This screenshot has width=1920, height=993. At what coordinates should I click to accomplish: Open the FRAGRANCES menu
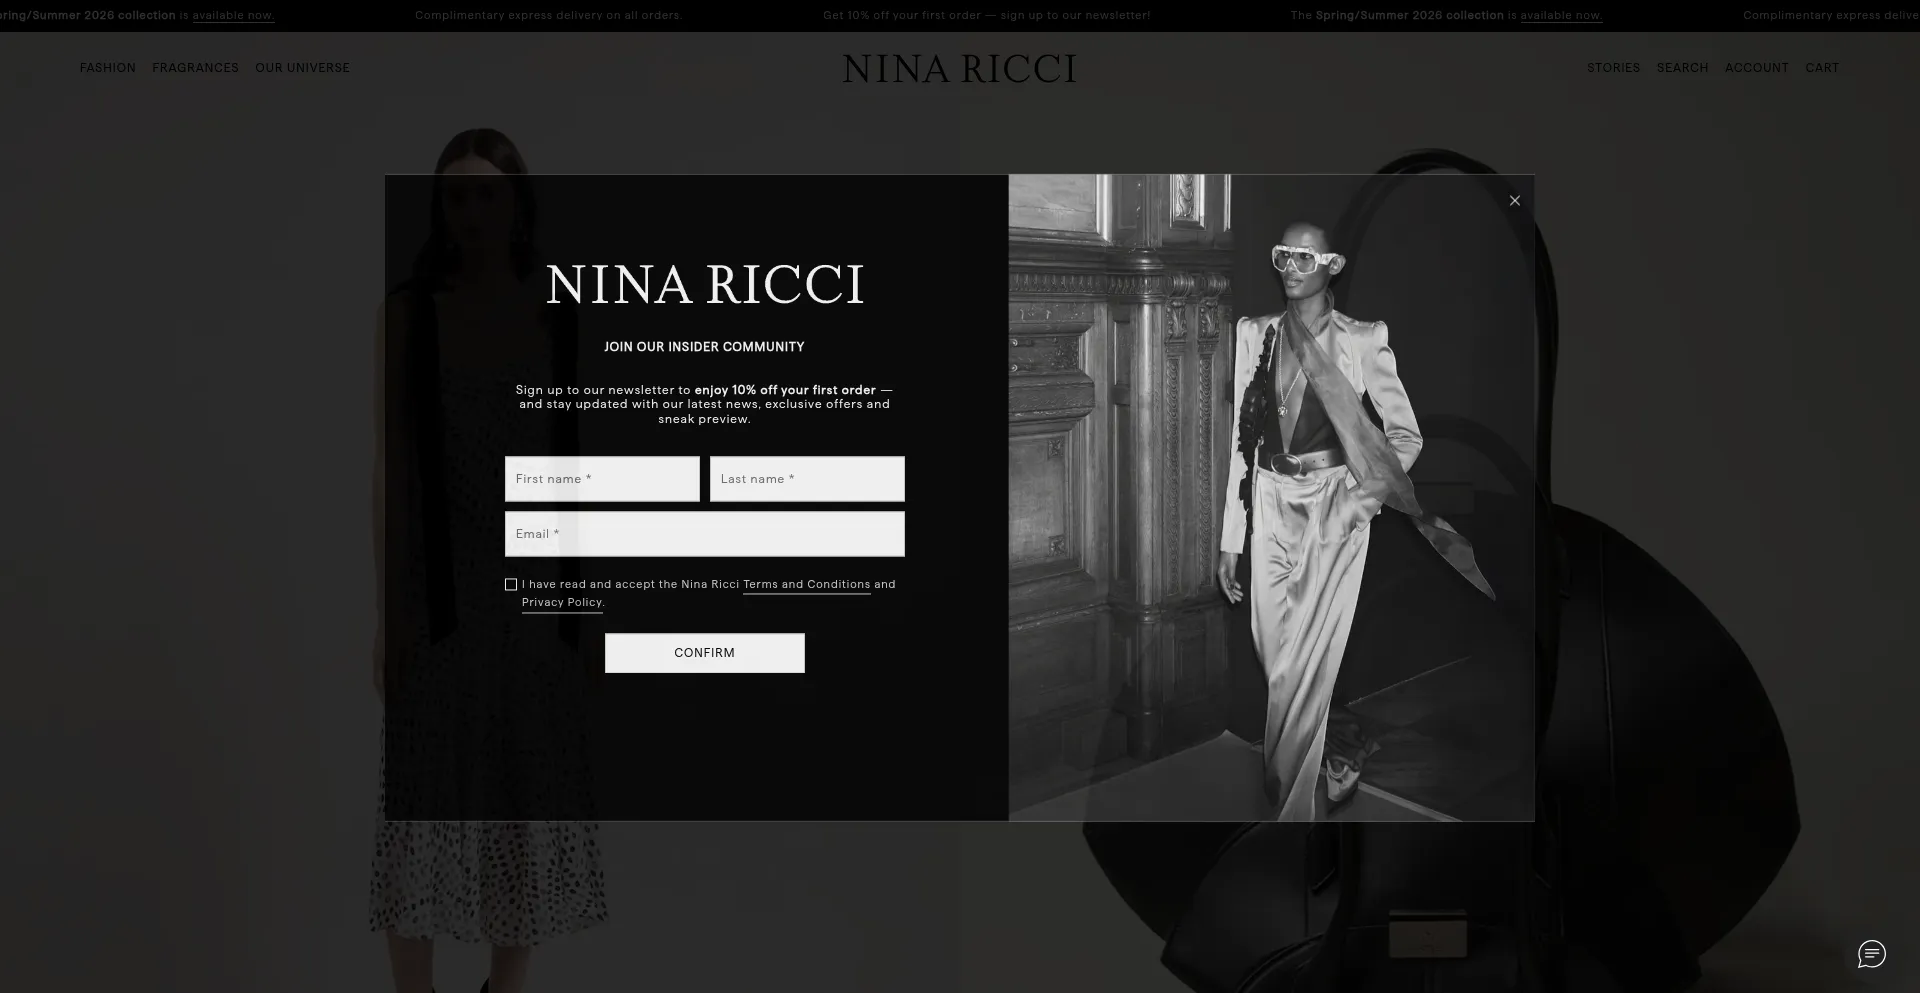click(195, 68)
